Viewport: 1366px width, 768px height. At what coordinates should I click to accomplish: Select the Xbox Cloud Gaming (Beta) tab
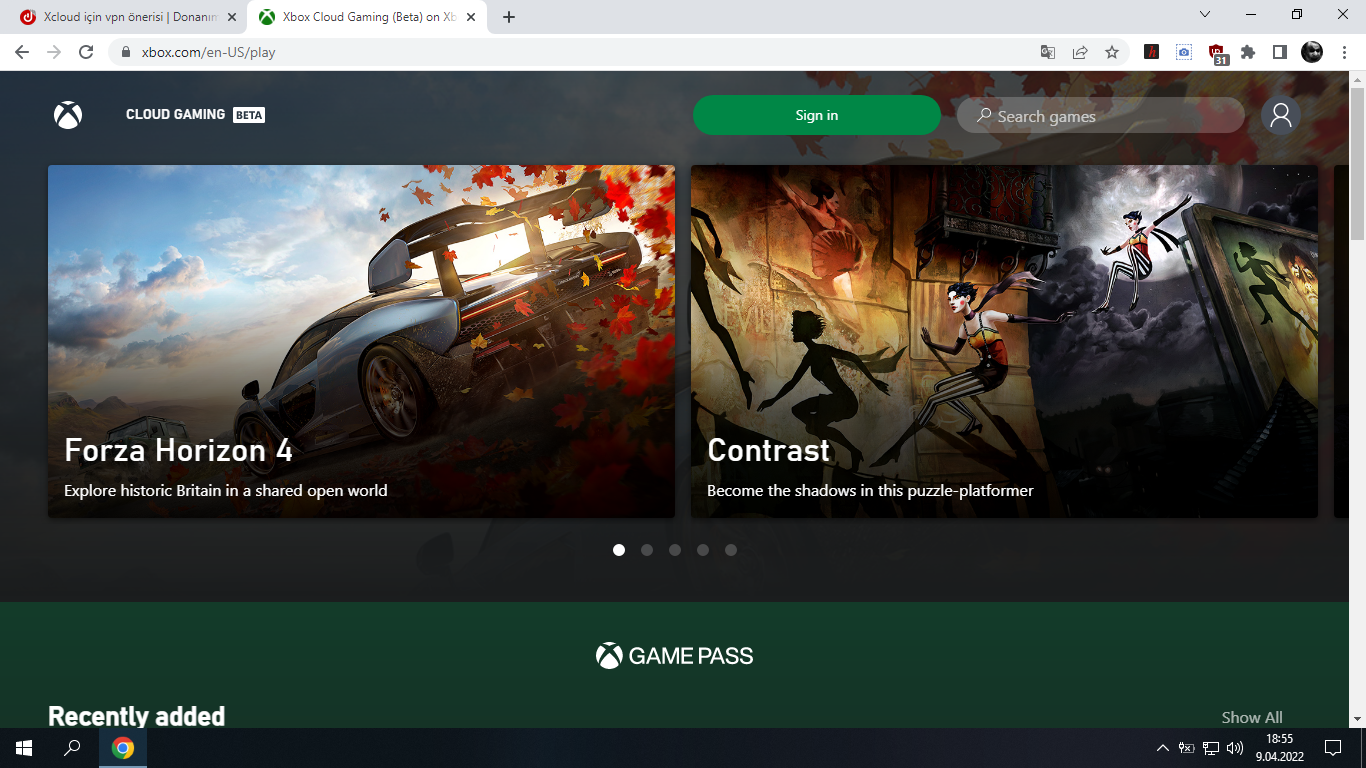367,17
